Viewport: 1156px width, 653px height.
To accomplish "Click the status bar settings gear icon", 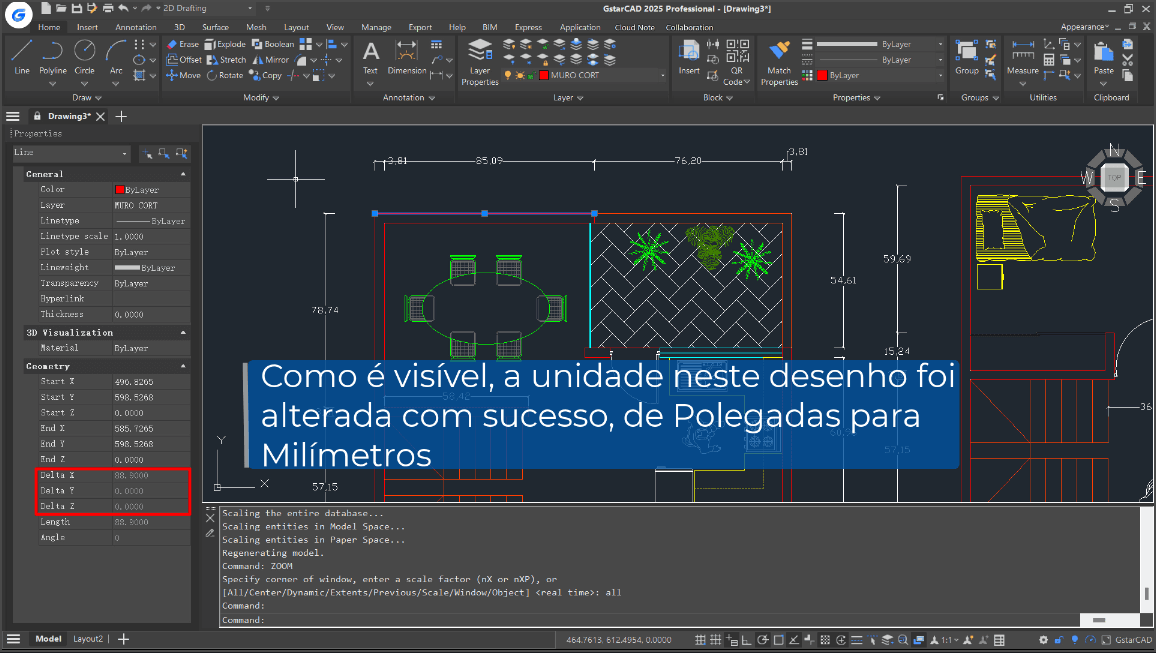I will [1043, 640].
